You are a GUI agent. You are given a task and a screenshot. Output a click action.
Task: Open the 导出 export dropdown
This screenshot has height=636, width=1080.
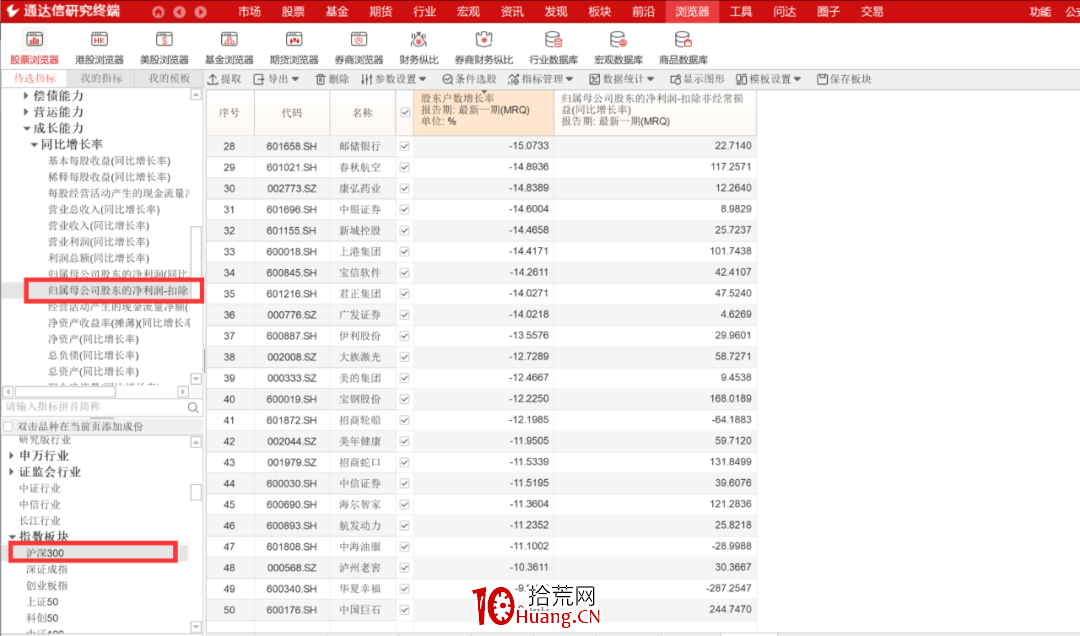coord(276,79)
